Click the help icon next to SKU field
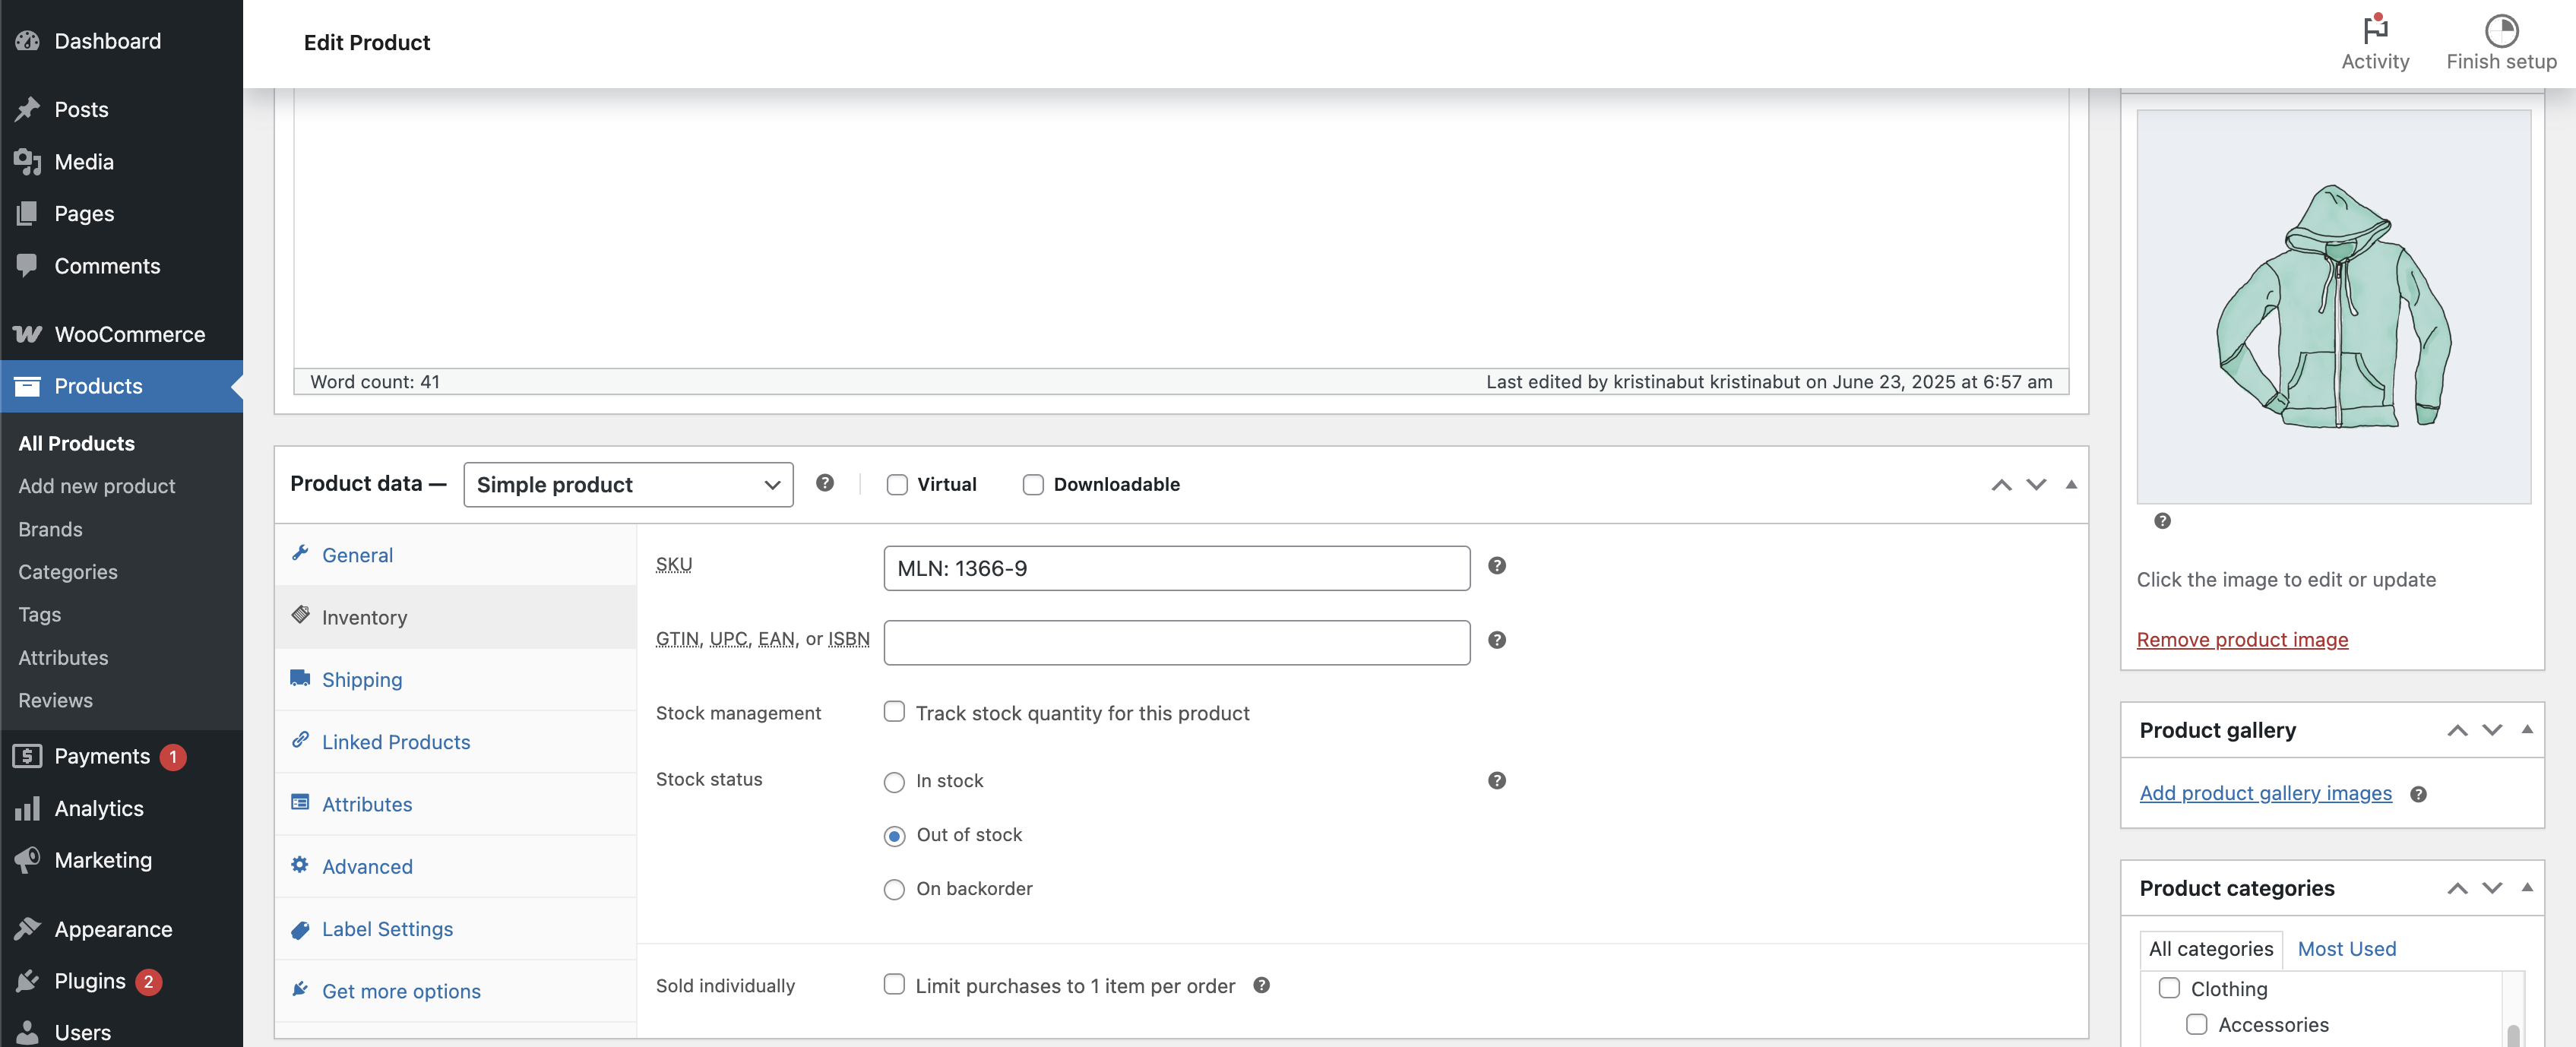This screenshot has width=2576, height=1047. 1497,566
